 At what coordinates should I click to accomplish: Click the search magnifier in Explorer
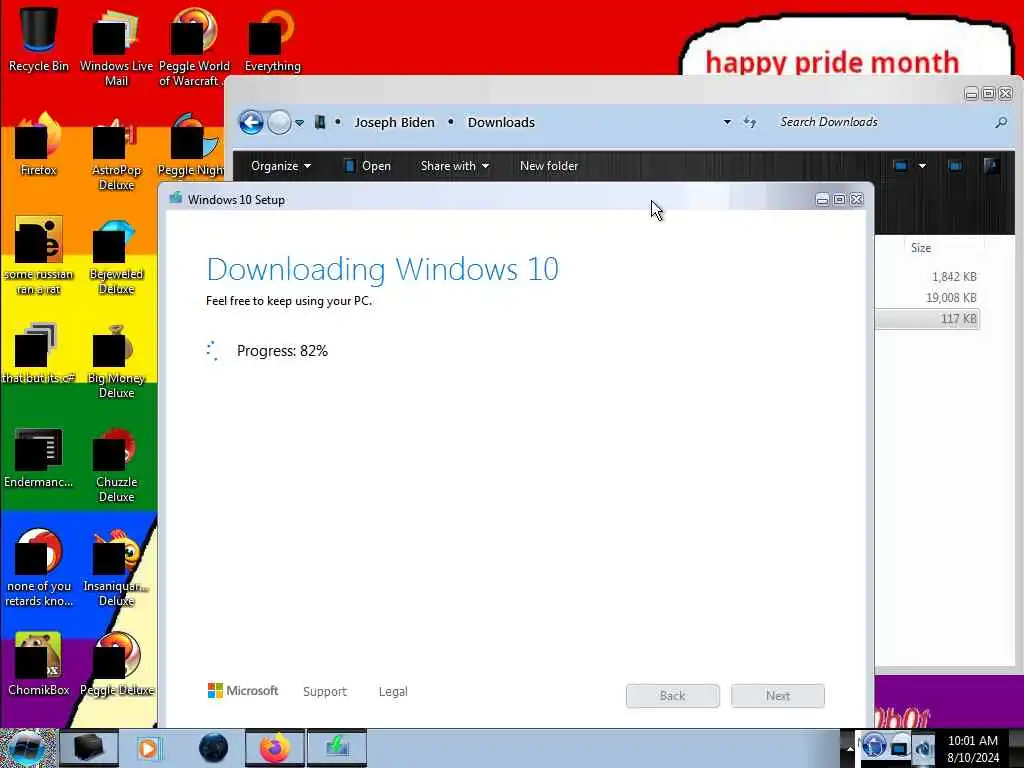click(x=1000, y=122)
